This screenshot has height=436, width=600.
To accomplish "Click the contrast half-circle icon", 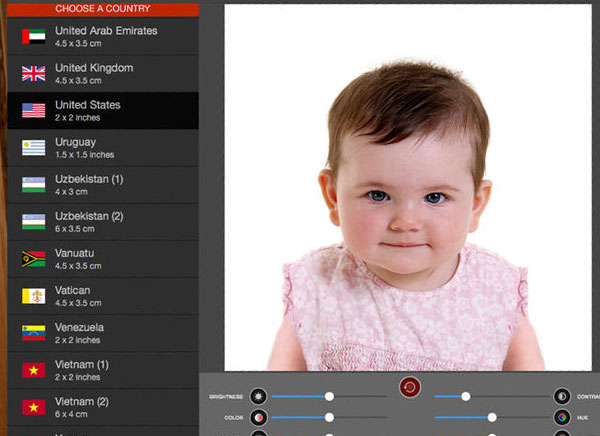I will pos(562,397).
